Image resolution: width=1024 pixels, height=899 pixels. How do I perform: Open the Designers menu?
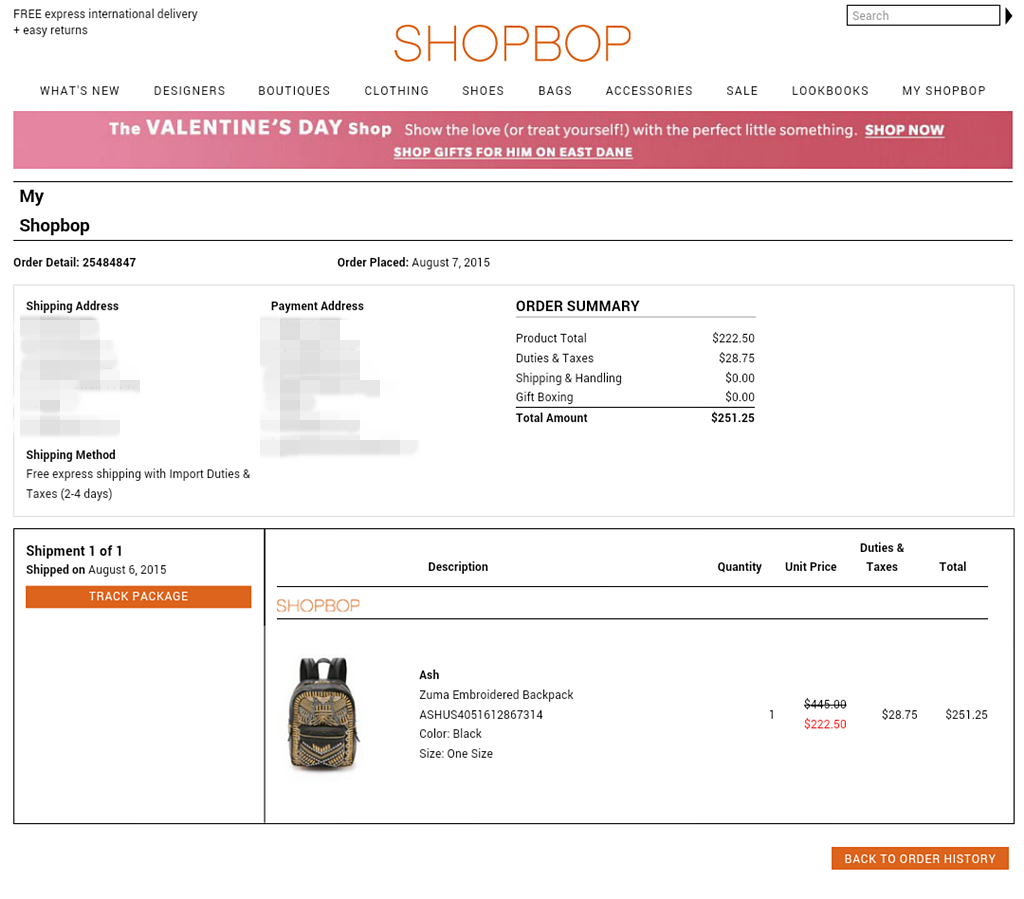click(x=189, y=91)
